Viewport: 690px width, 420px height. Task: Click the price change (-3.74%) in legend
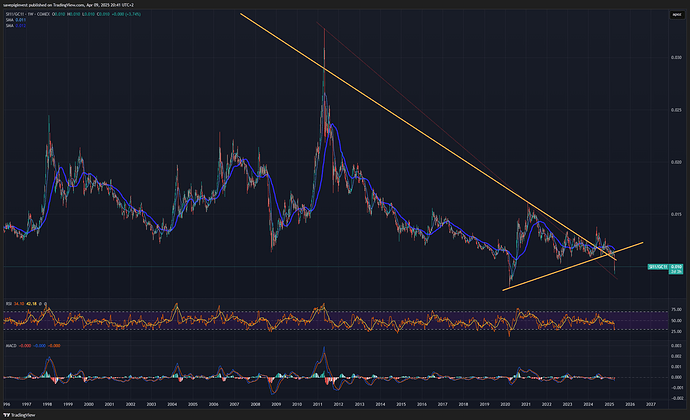133,14
